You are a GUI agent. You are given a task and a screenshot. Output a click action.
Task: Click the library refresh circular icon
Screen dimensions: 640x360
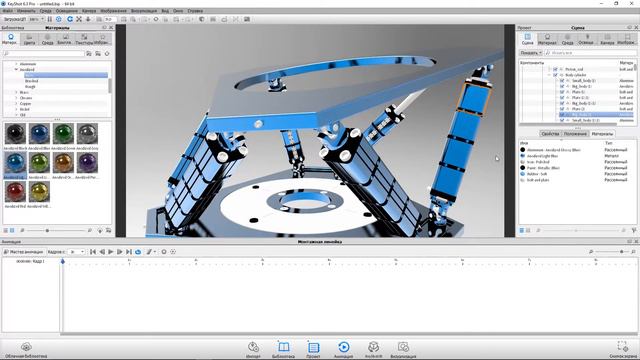[107, 53]
